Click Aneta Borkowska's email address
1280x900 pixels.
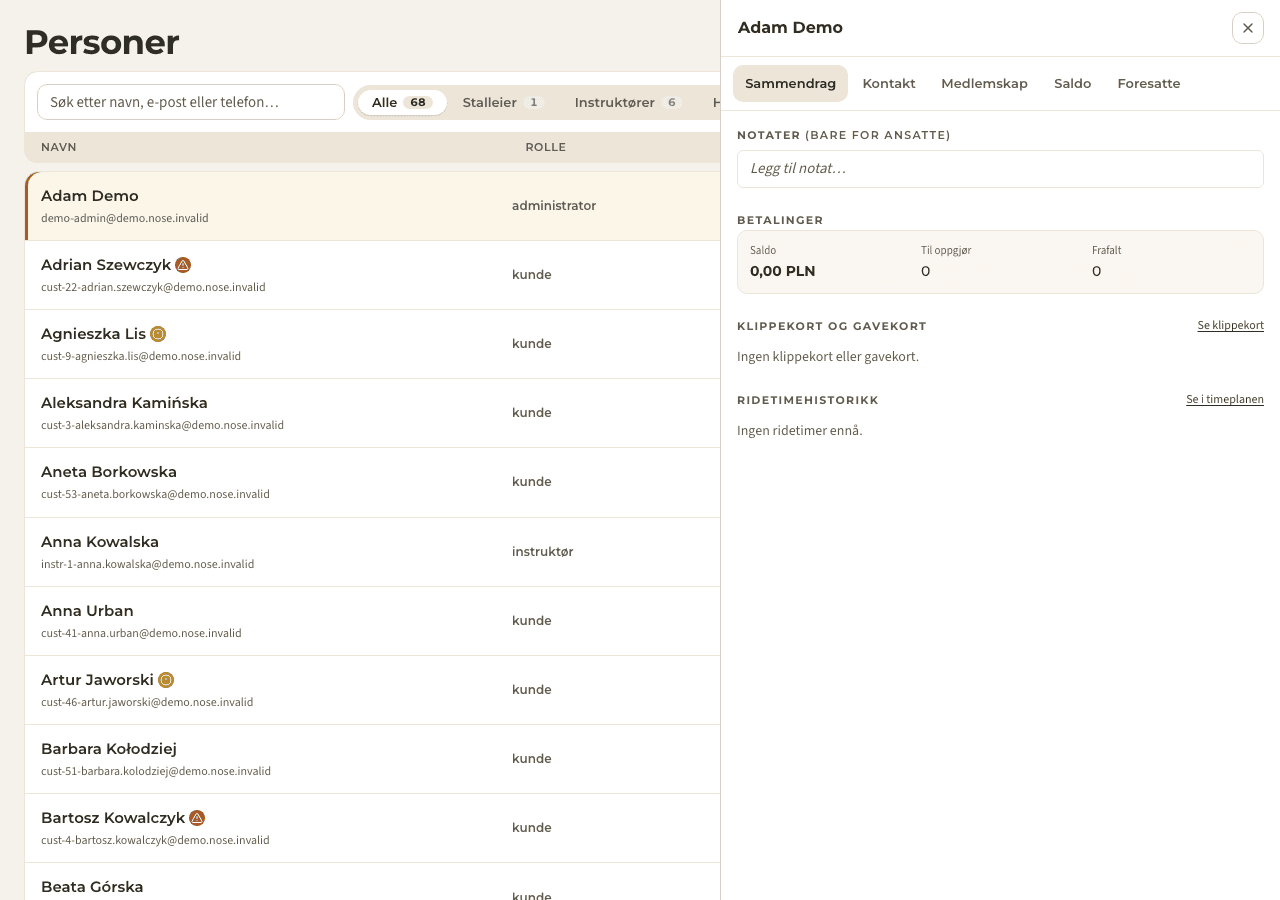tap(155, 494)
